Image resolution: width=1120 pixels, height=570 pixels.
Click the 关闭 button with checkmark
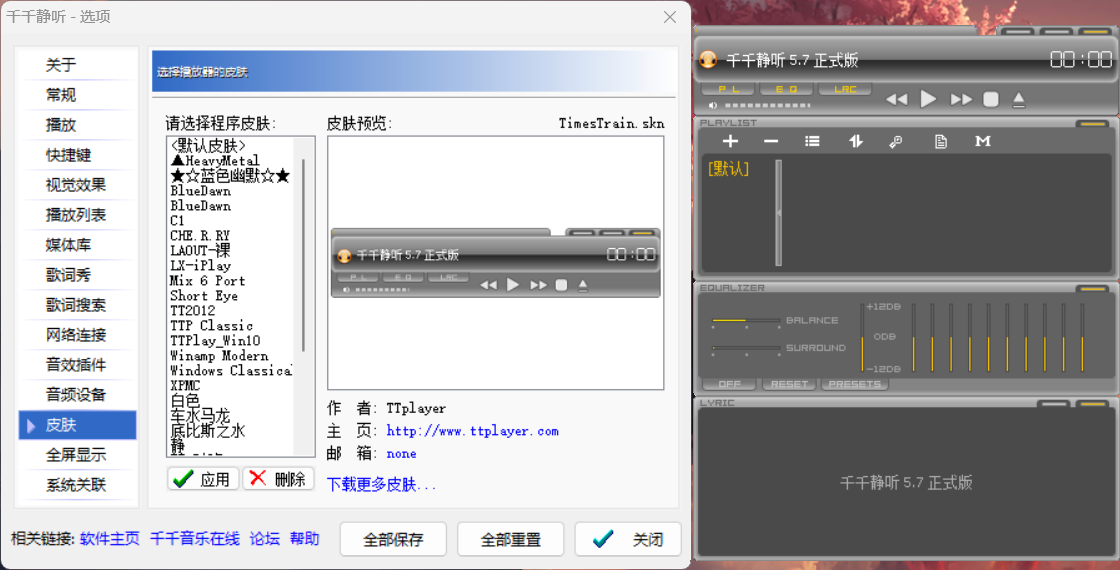click(x=628, y=539)
